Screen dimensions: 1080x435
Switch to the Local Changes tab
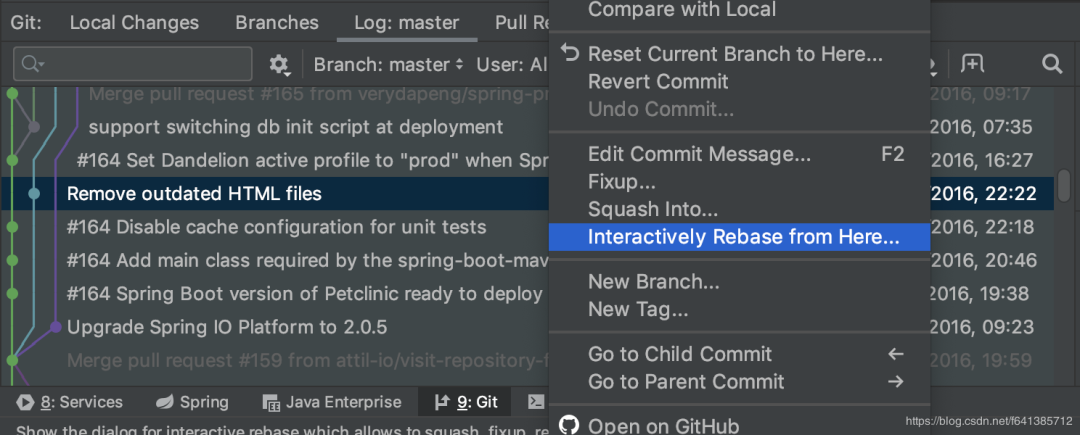tap(134, 22)
